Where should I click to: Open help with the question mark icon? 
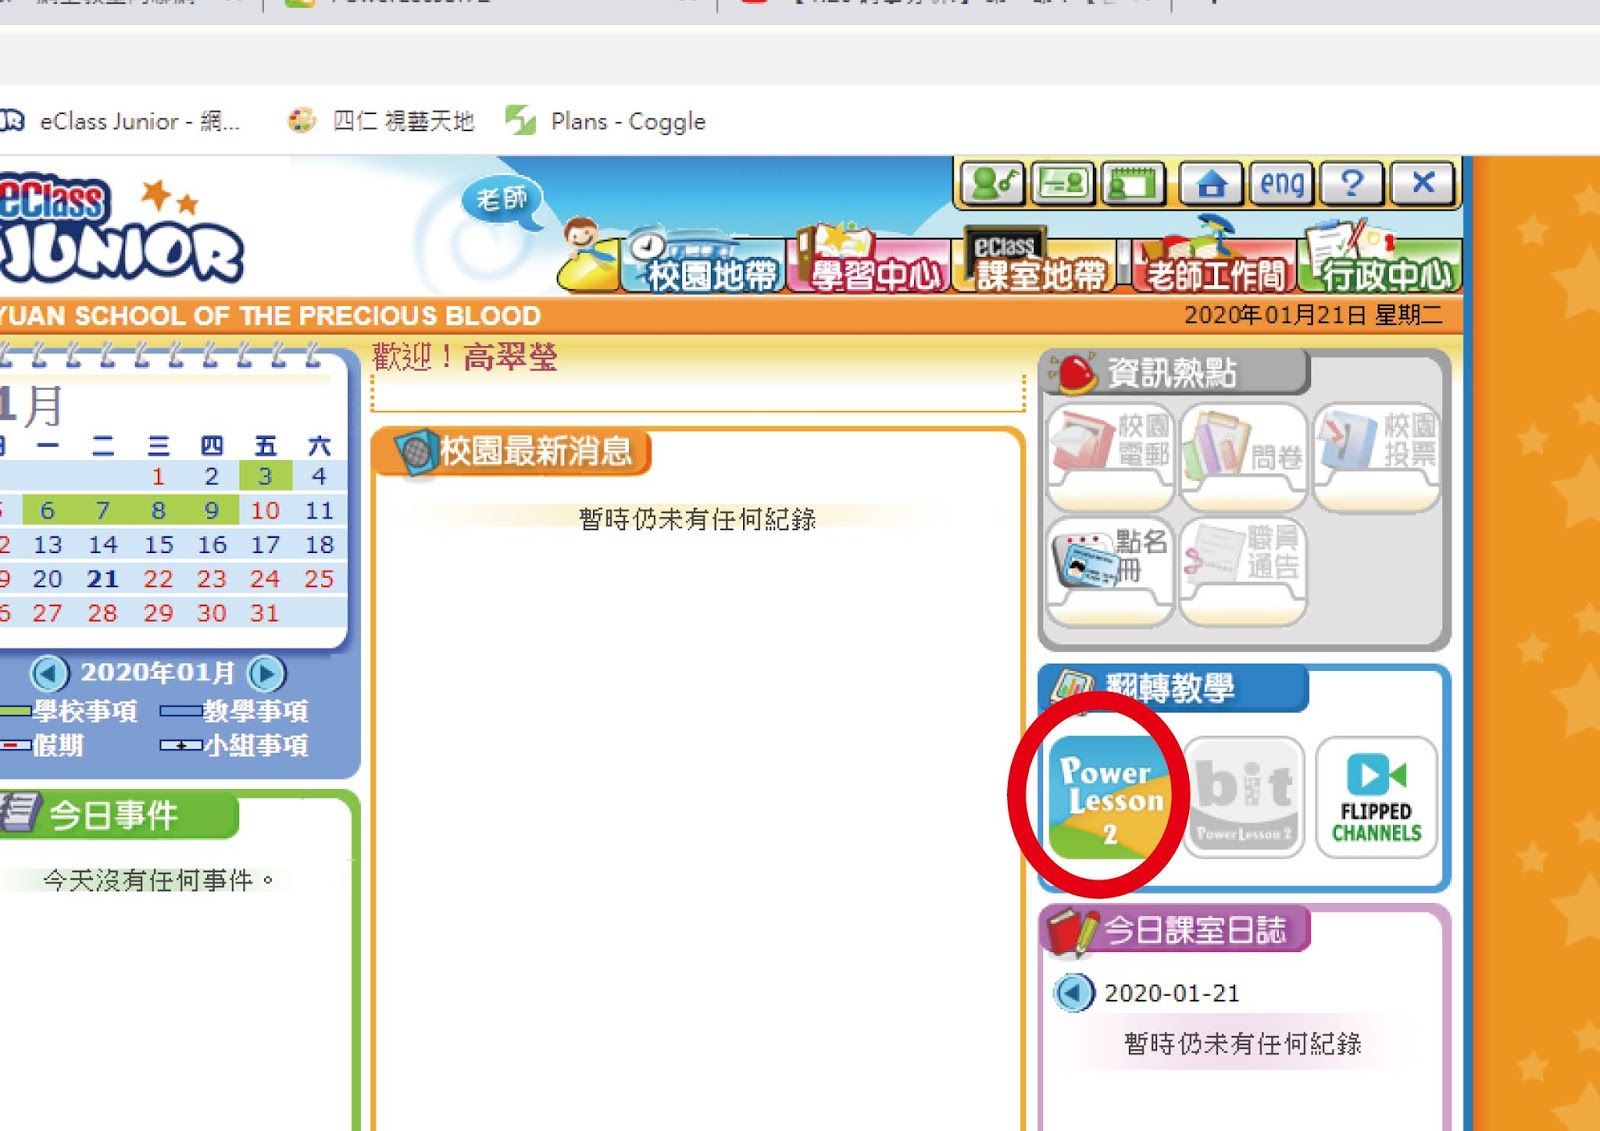tap(1352, 183)
